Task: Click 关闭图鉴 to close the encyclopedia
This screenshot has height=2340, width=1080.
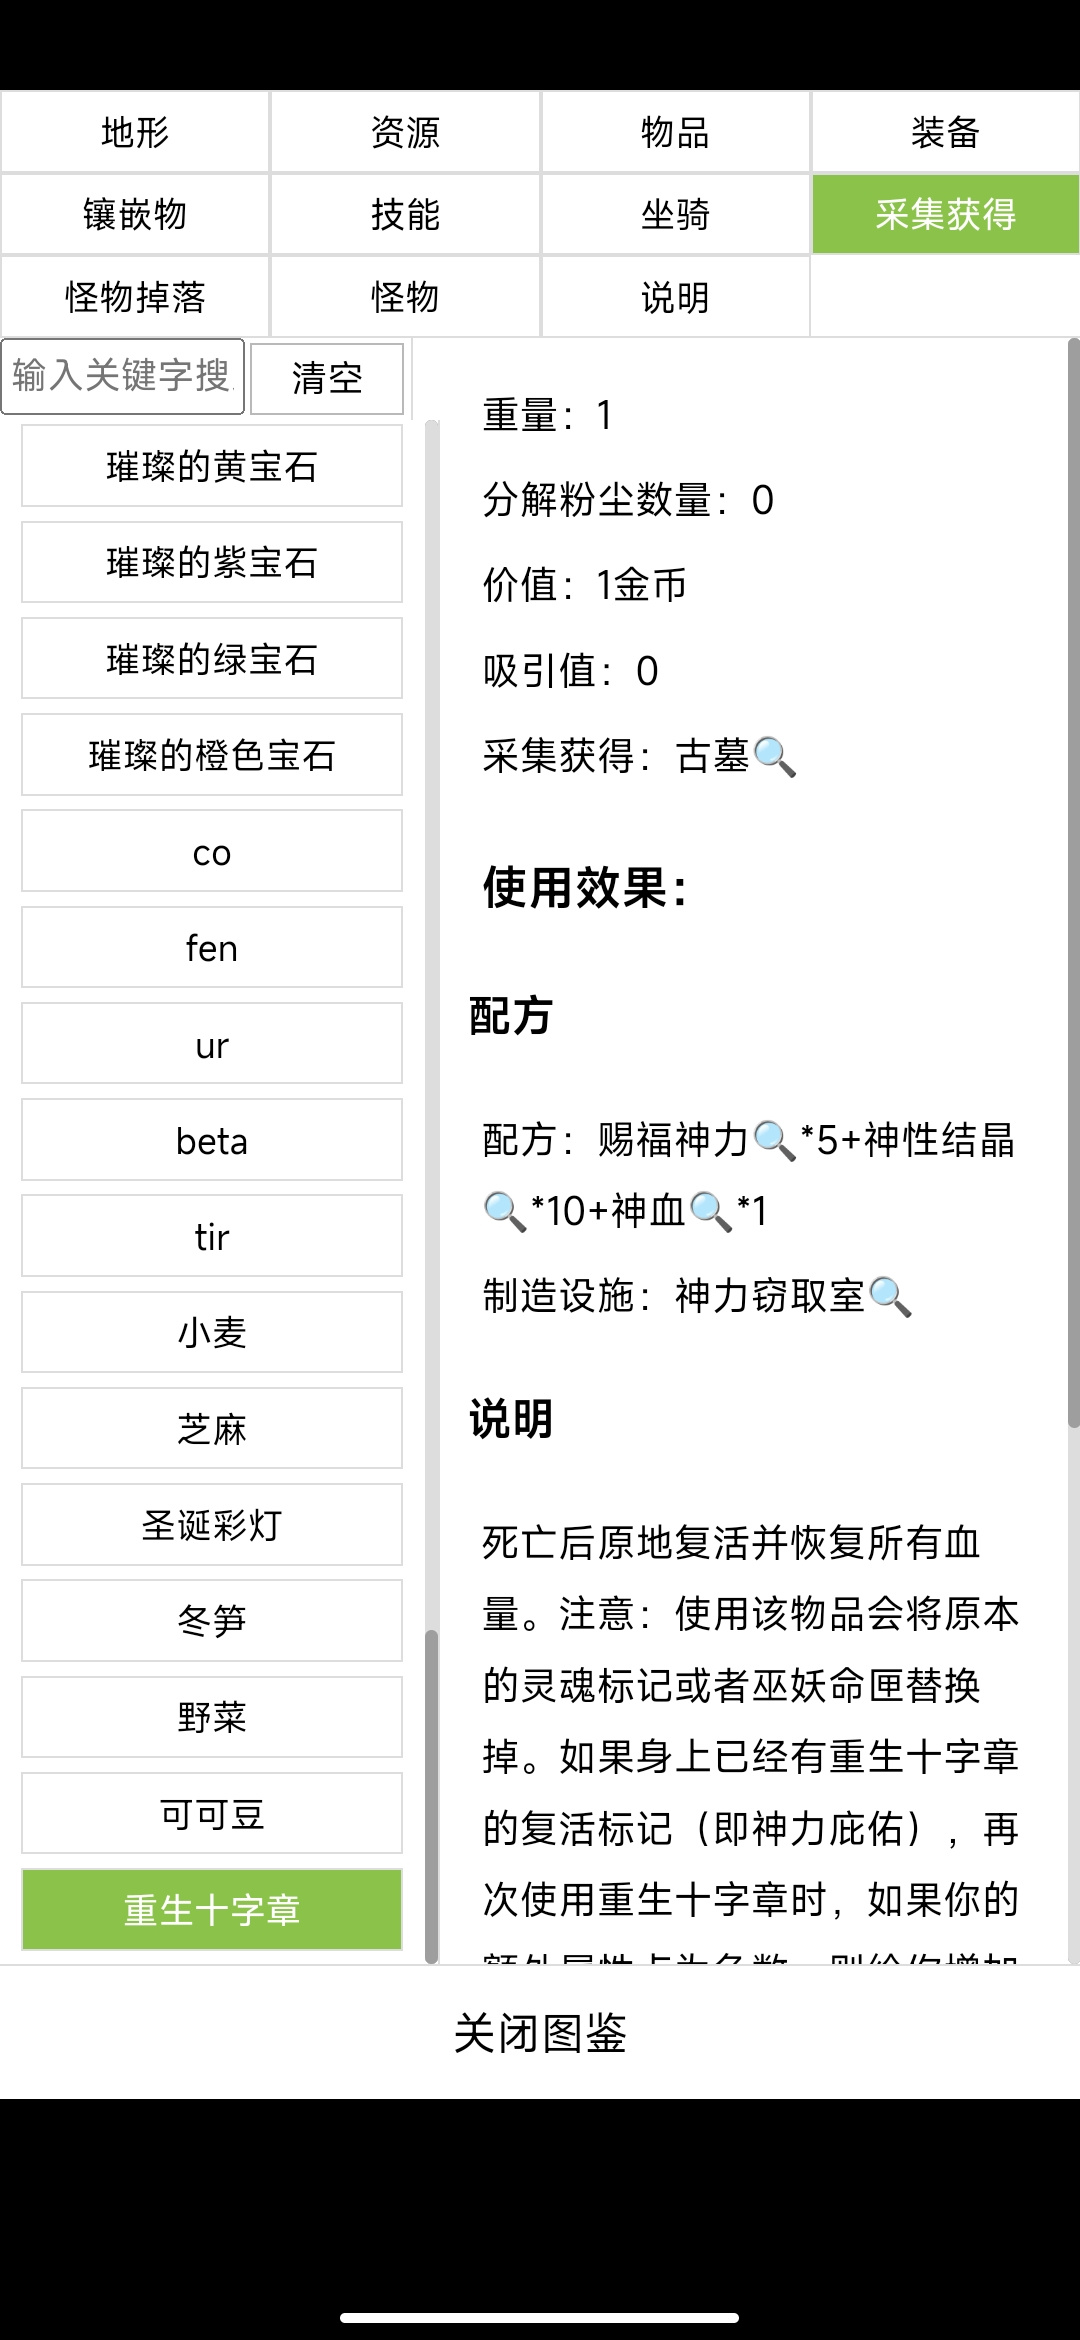Action: click(540, 2032)
